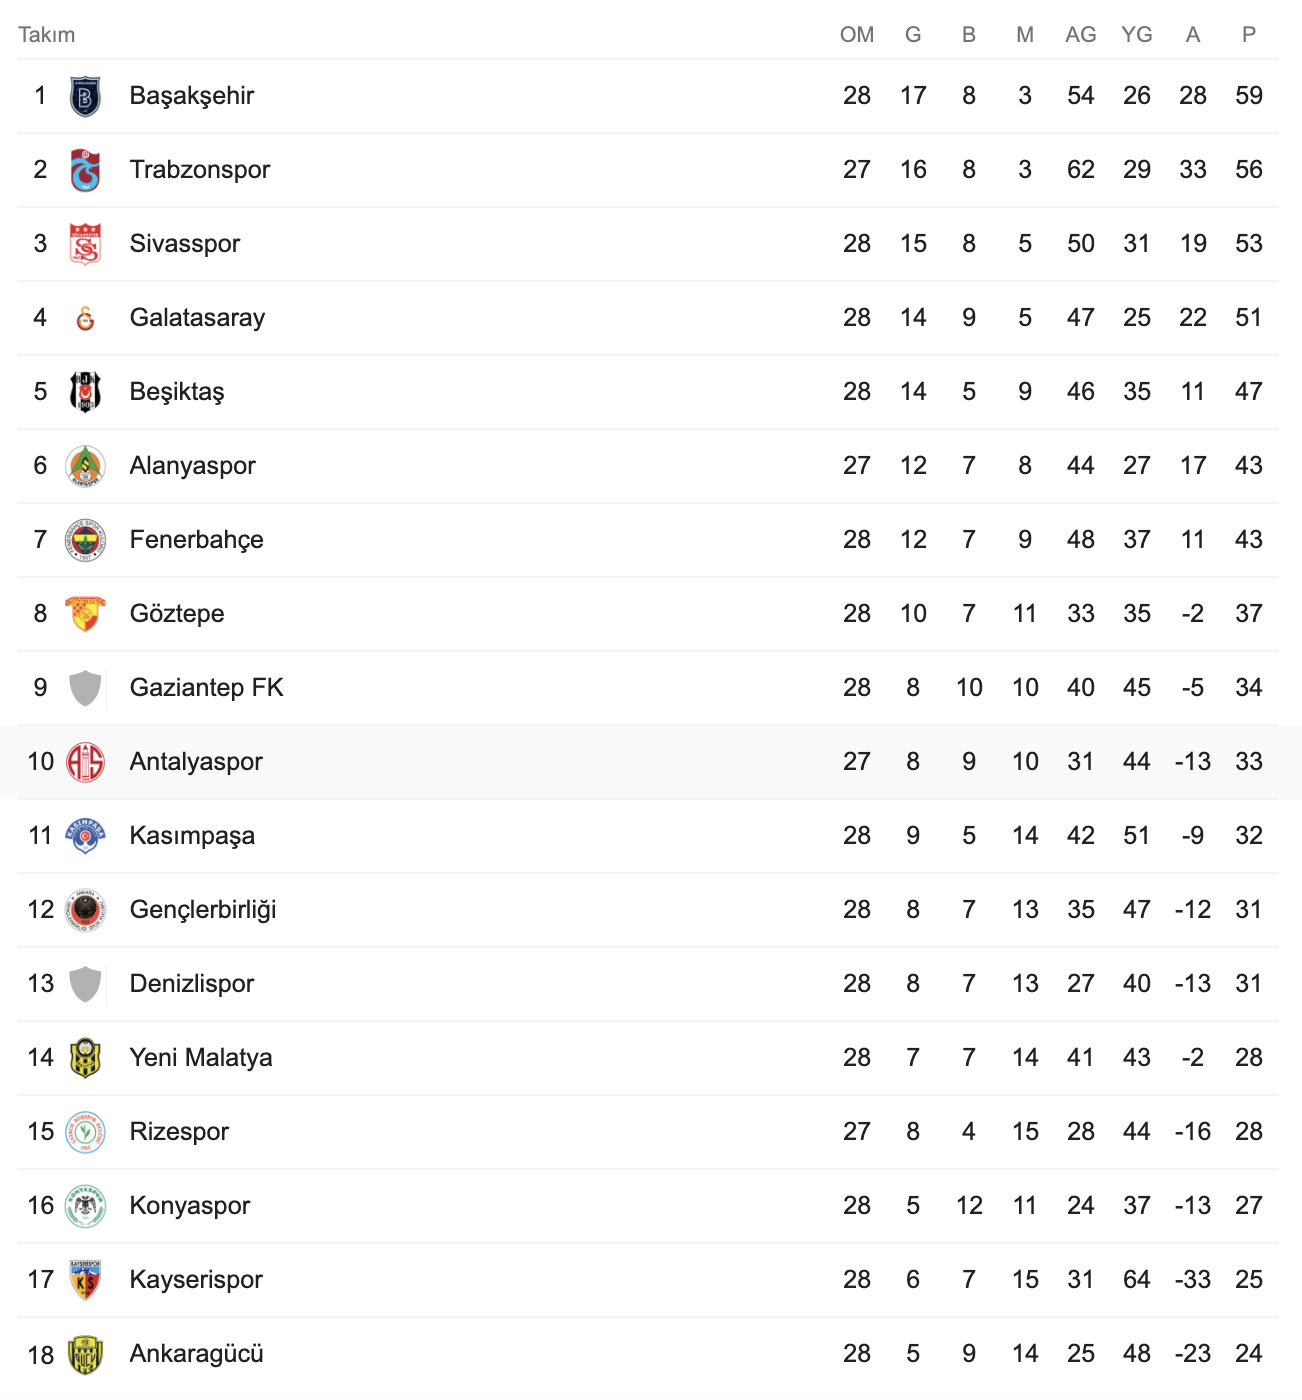Screen dimensions: 1302x1400
Task: Click the Kayserispor team crest
Action: coord(85,1281)
